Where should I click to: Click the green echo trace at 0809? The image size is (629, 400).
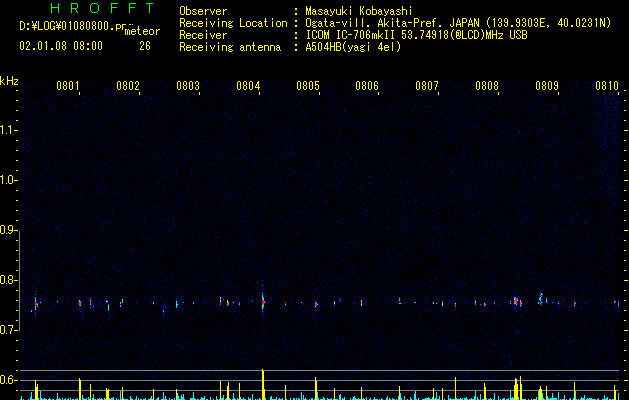pyautogui.click(x=541, y=298)
